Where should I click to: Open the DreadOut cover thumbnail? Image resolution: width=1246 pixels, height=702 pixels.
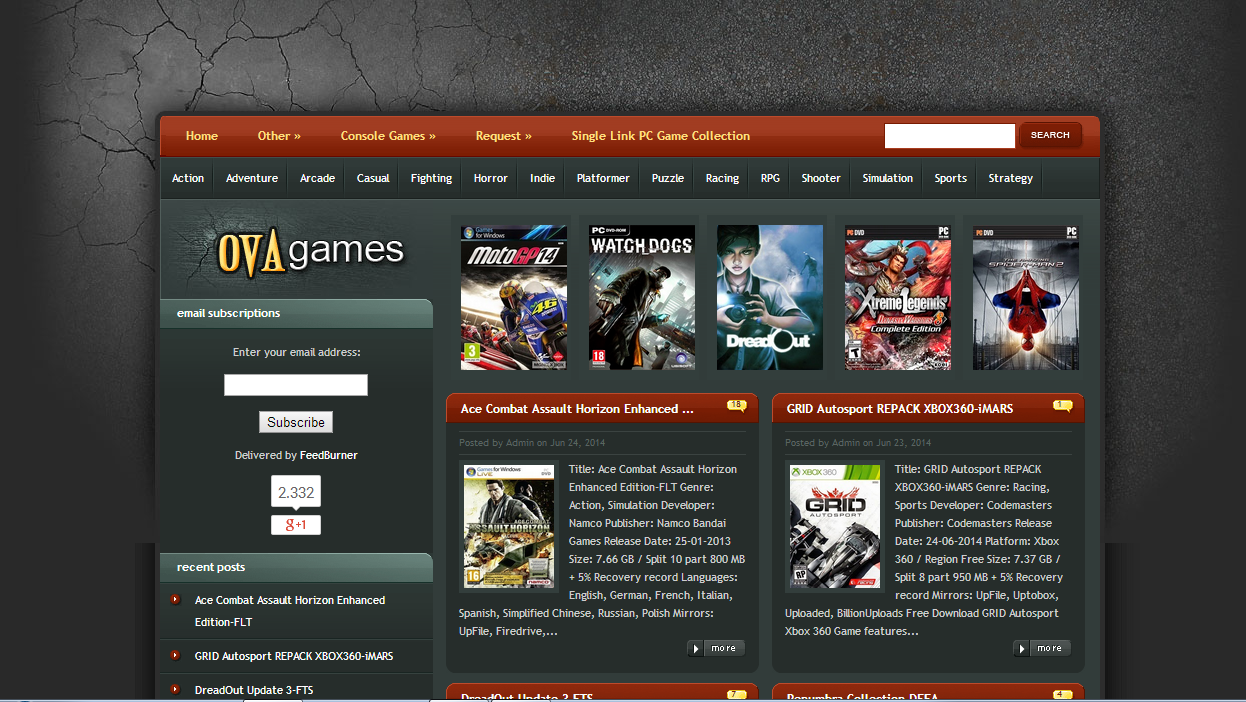[770, 297]
